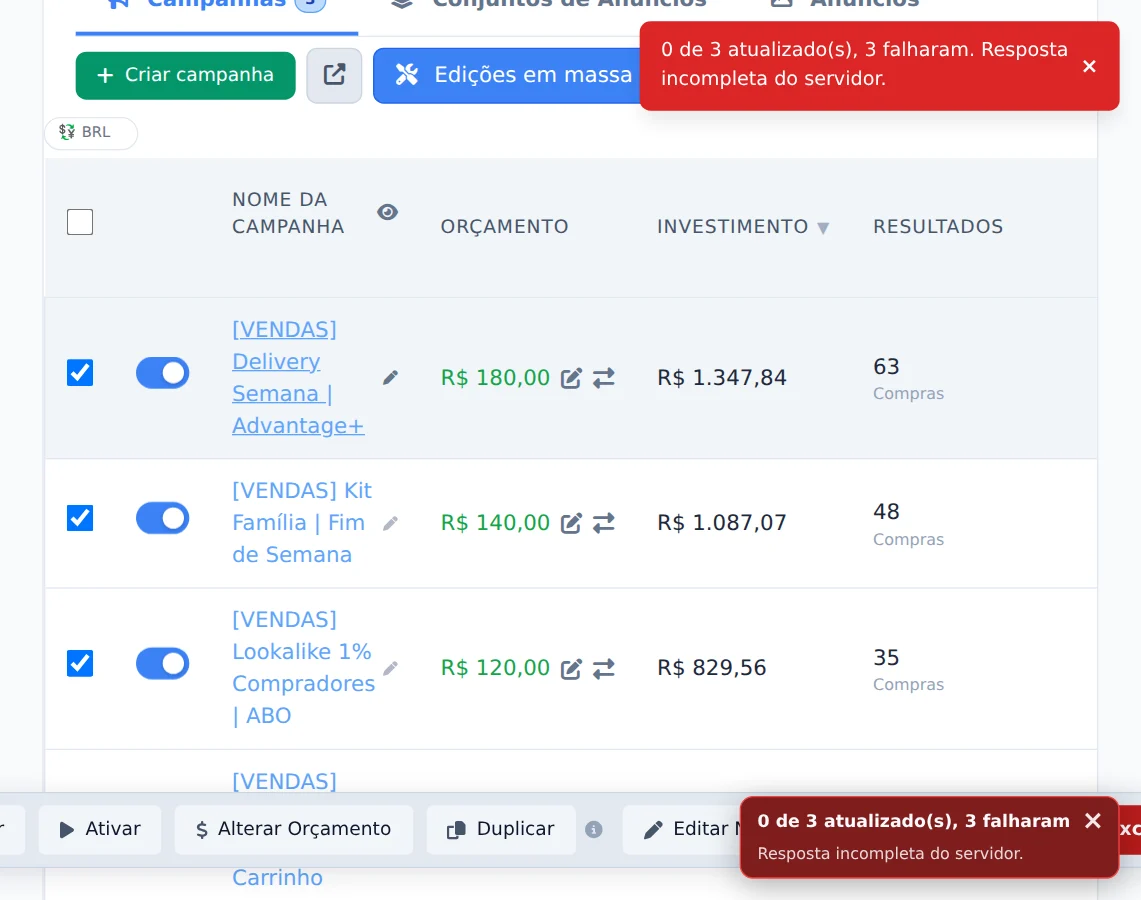
Task: Click the 63 Compras result cell
Action: (908, 378)
